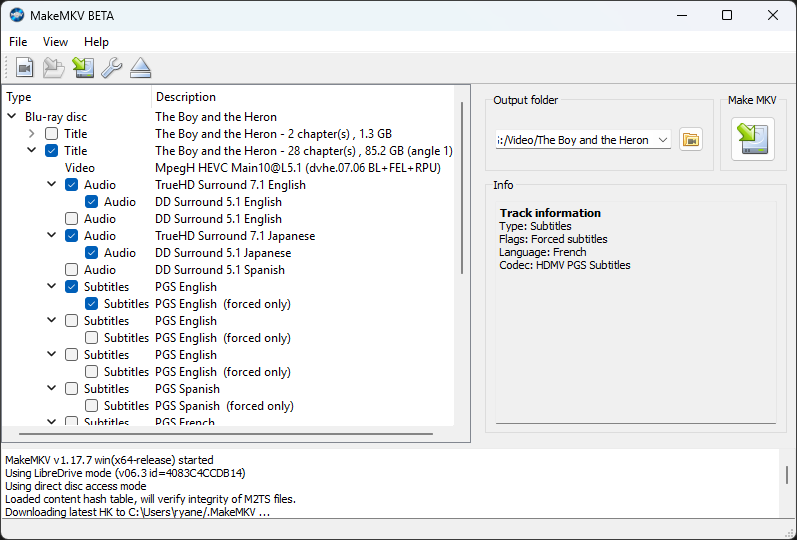
Task: Maximize the MakeMKV window
Action: pyautogui.click(x=727, y=15)
